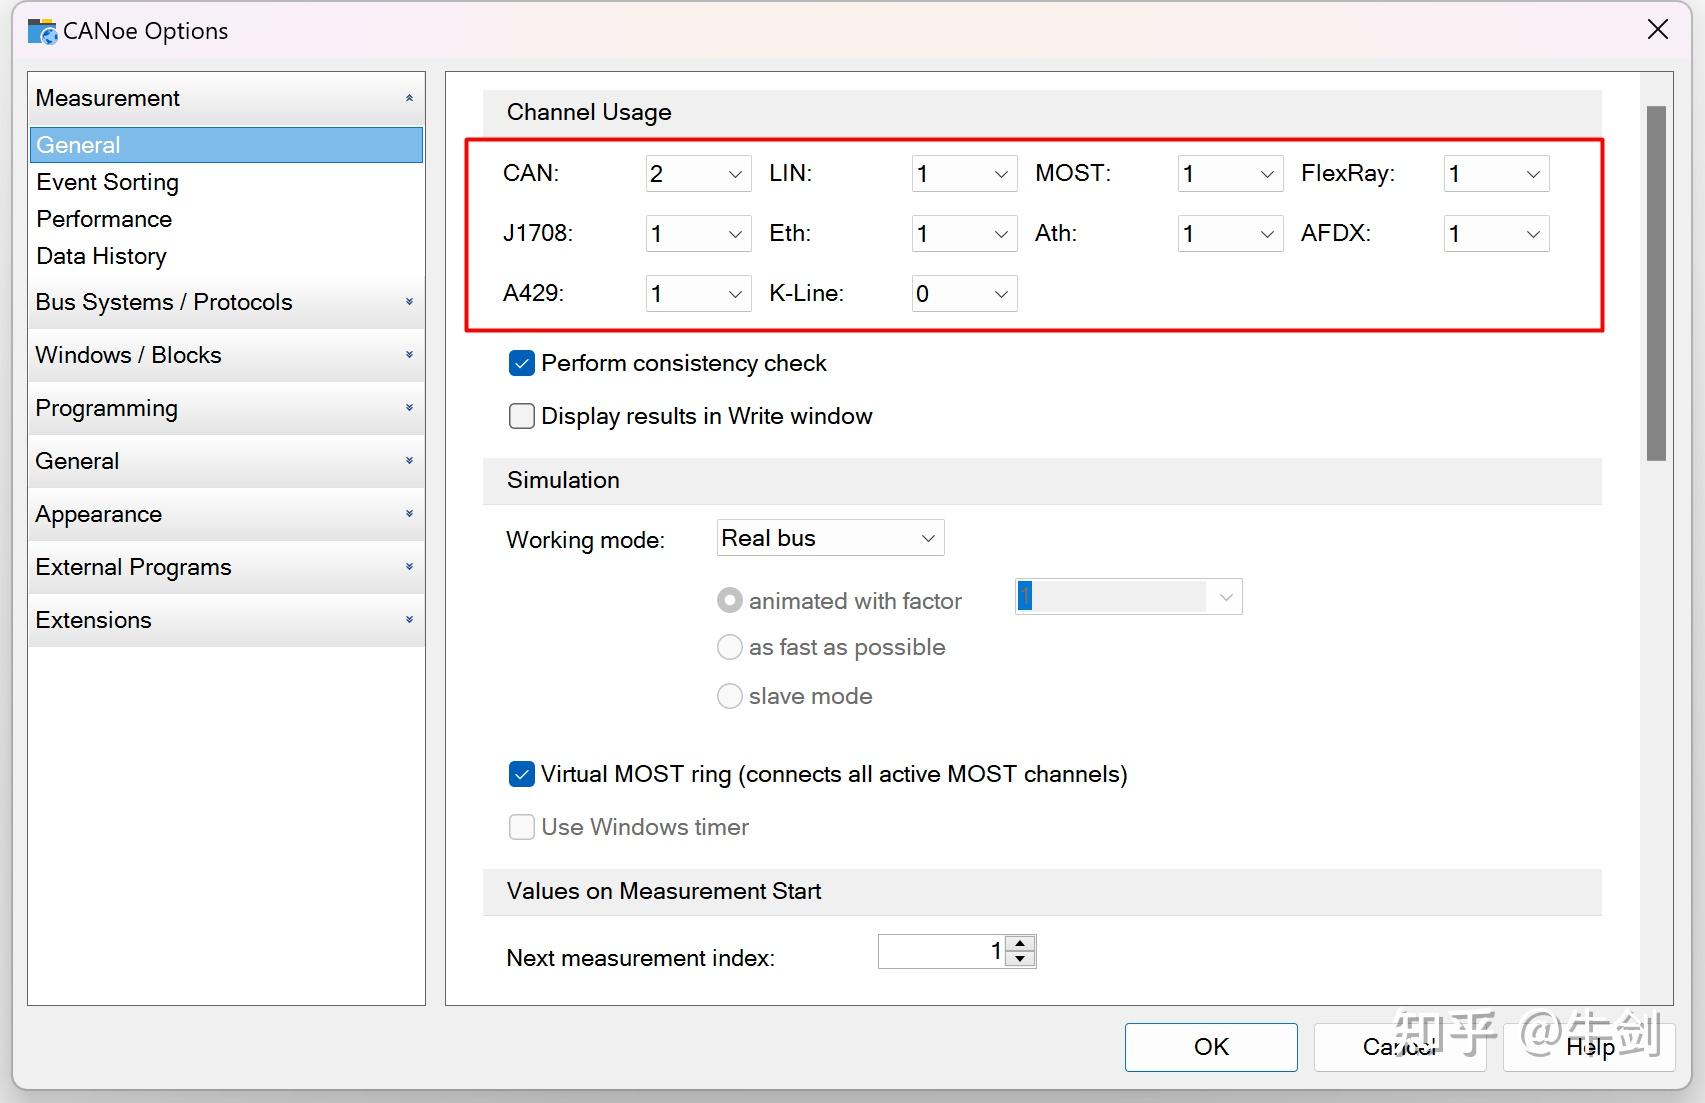Open Event Sorting settings

(x=107, y=182)
